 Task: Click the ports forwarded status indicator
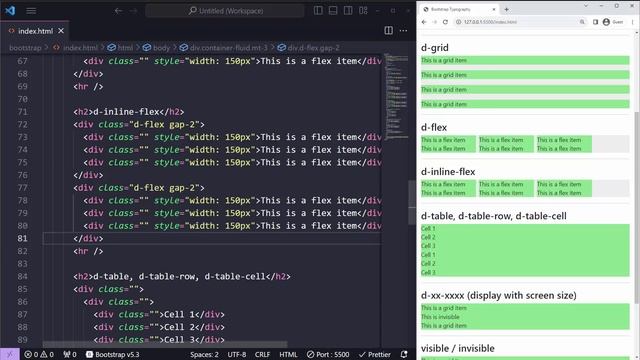coord(70,354)
